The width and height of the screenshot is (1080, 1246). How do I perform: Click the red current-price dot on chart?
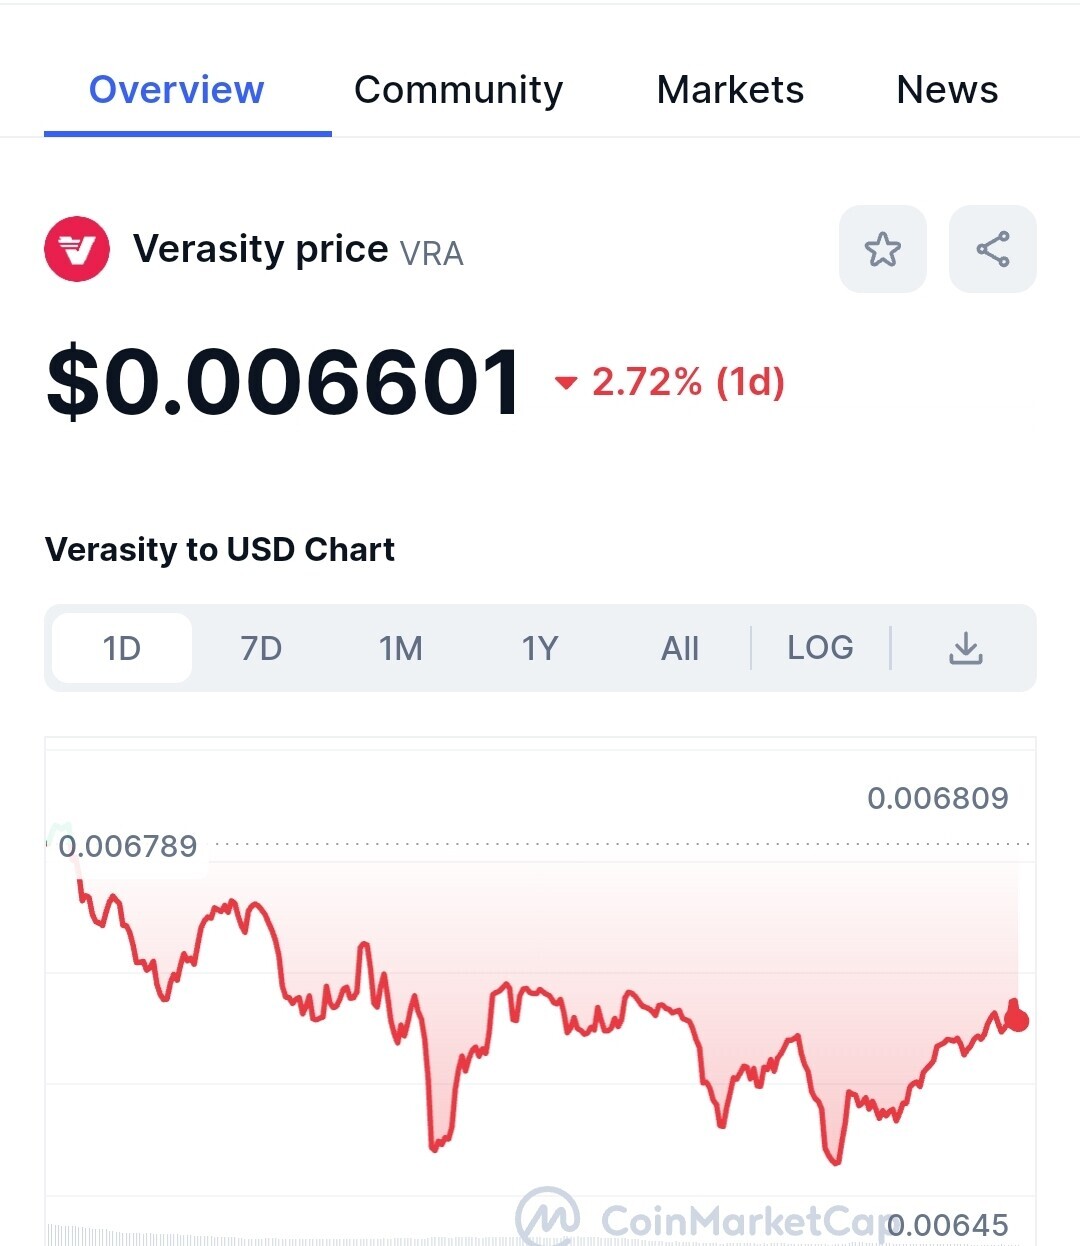click(1018, 1020)
